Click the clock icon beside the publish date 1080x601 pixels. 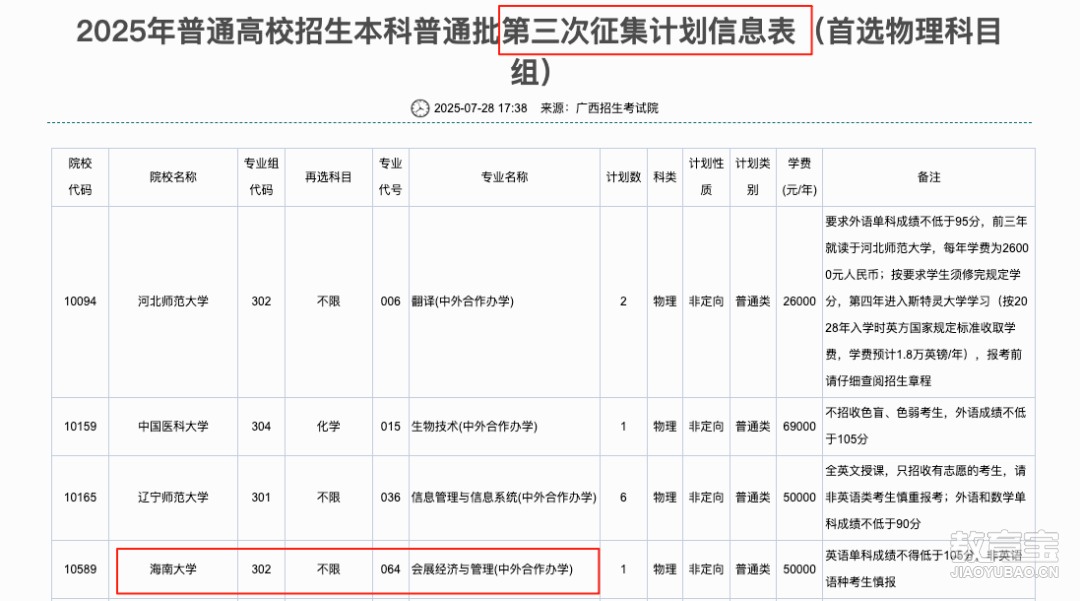pos(419,108)
